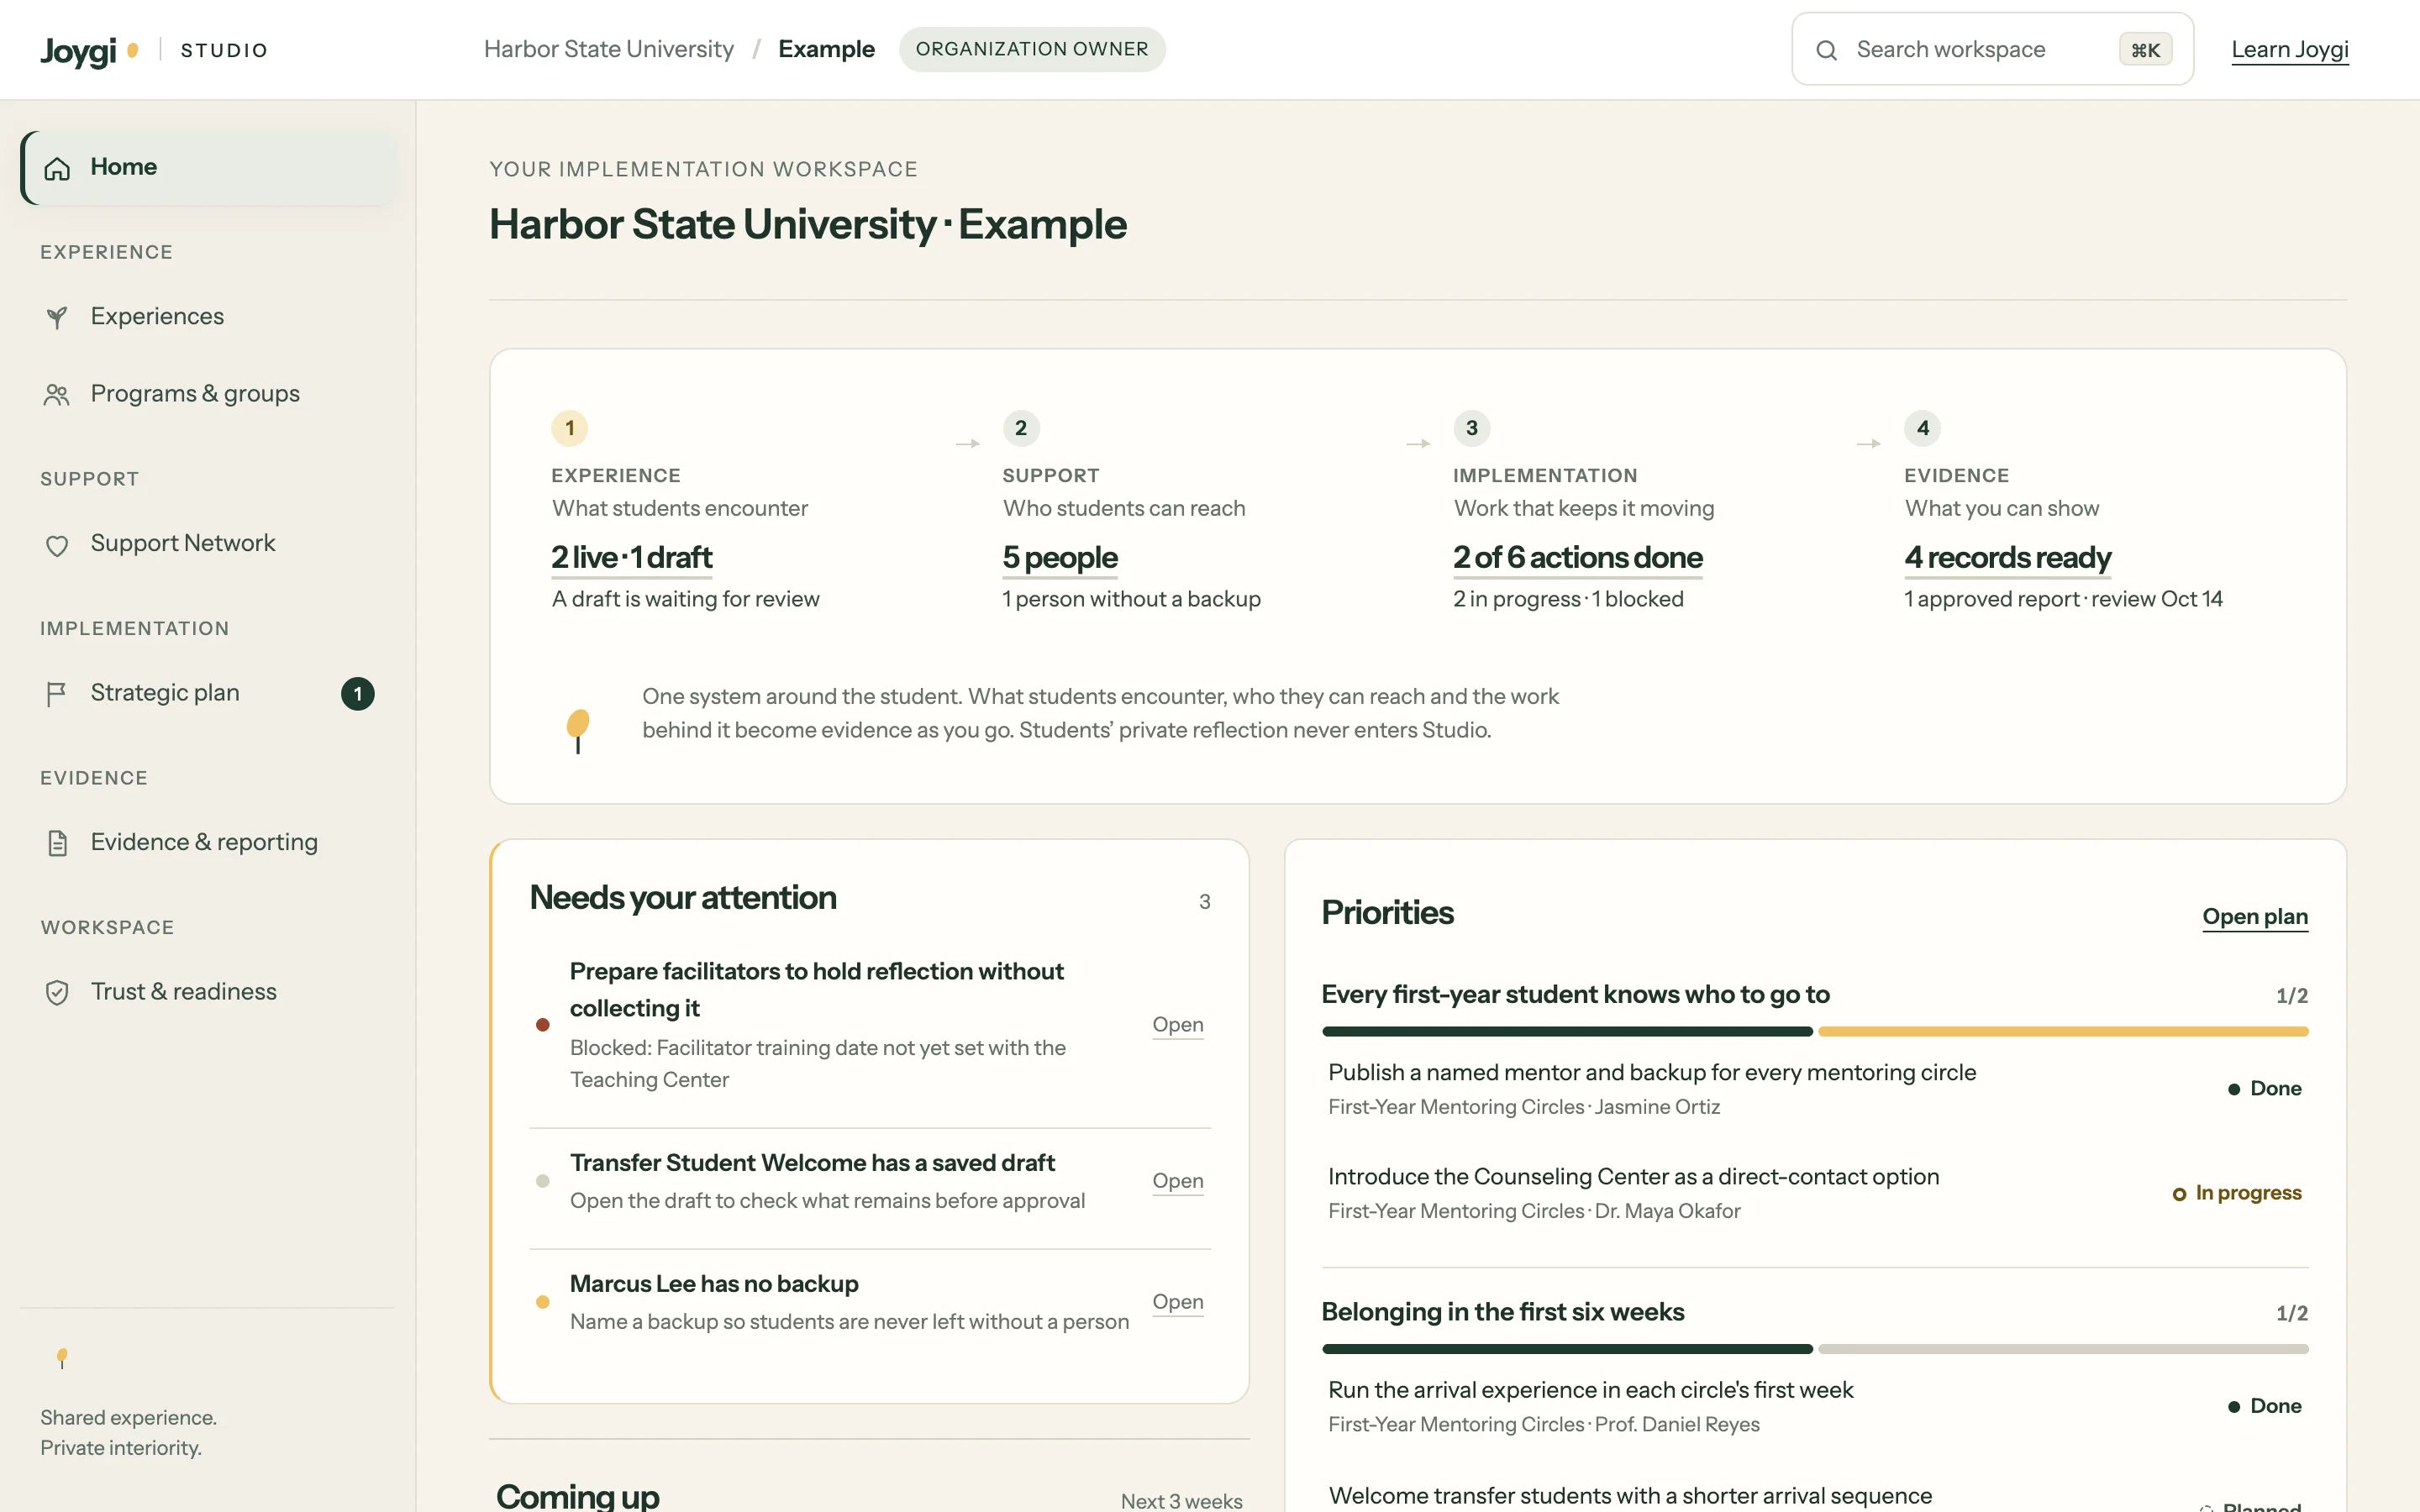Click 'Run the arrival experience' action row
The width and height of the screenshot is (2420, 1512).
click(1815, 1406)
